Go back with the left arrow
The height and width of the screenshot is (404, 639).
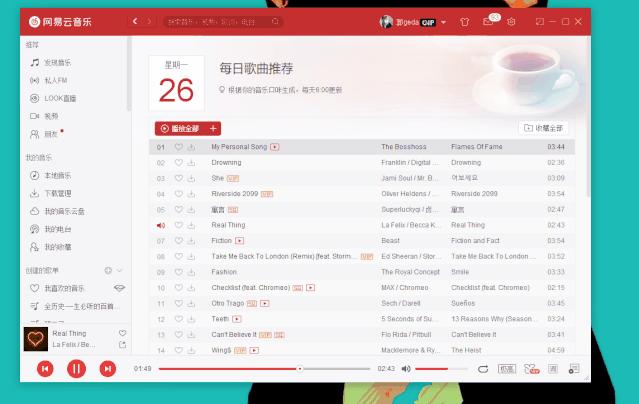click(x=135, y=21)
